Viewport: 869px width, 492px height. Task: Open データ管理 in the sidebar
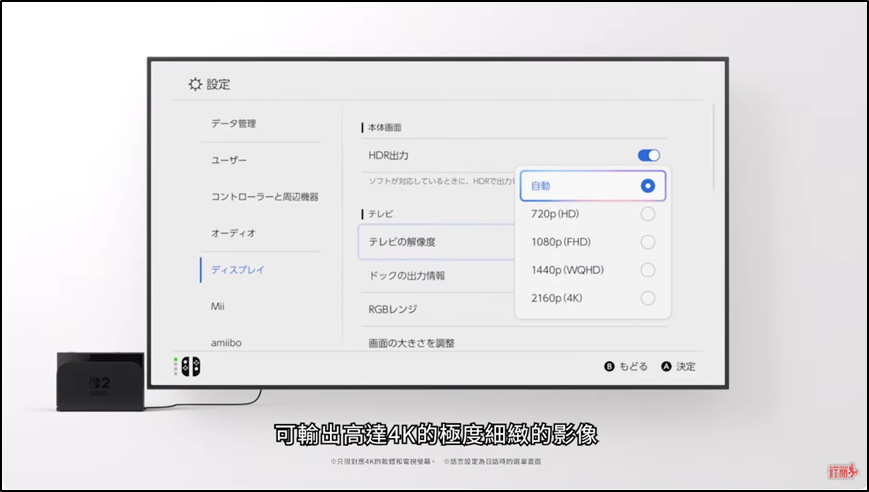tap(233, 124)
